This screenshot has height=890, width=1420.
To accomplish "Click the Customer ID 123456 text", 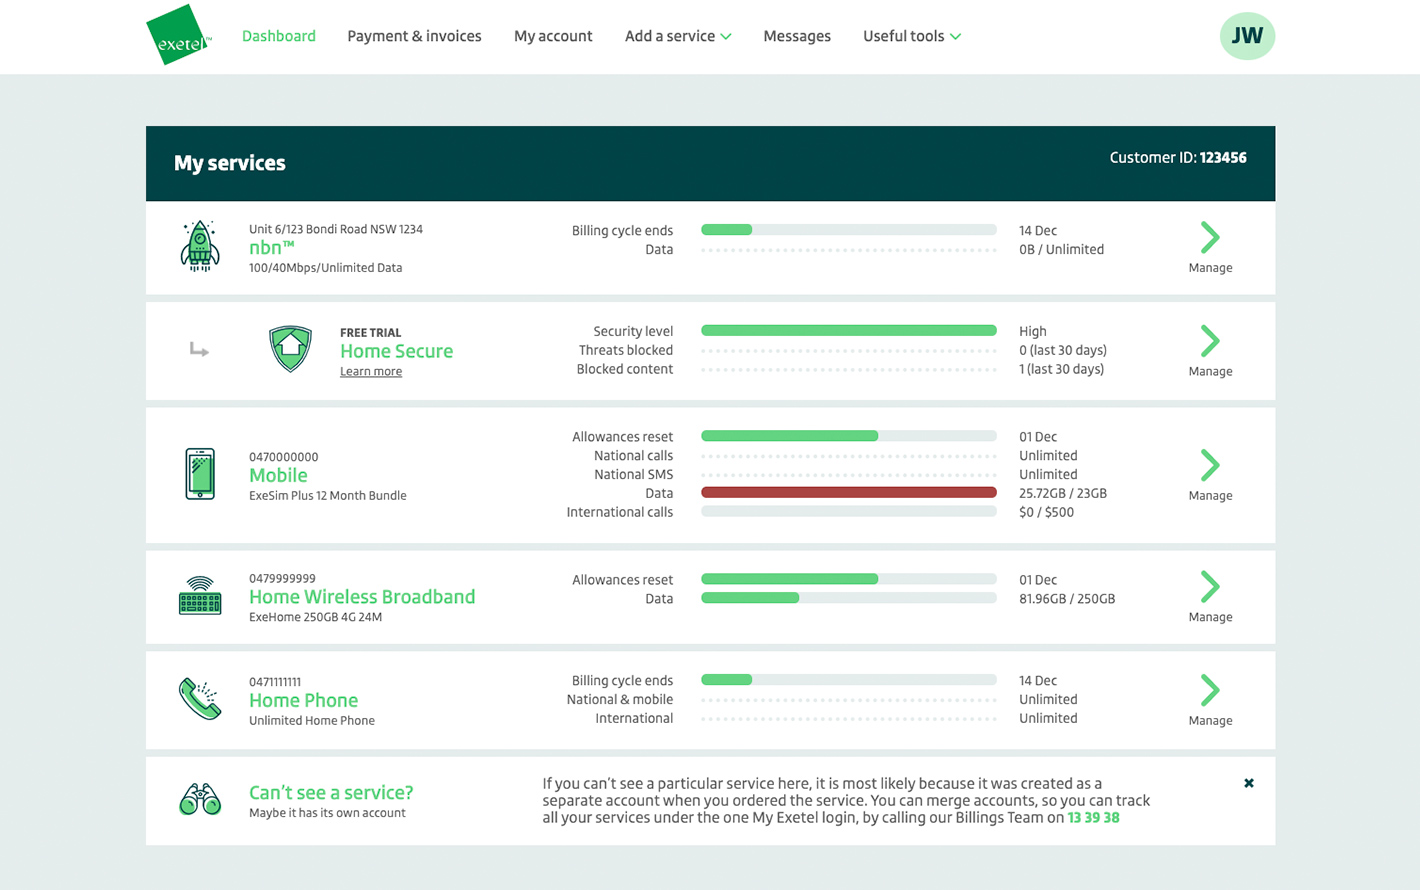I will tap(1178, 158).
